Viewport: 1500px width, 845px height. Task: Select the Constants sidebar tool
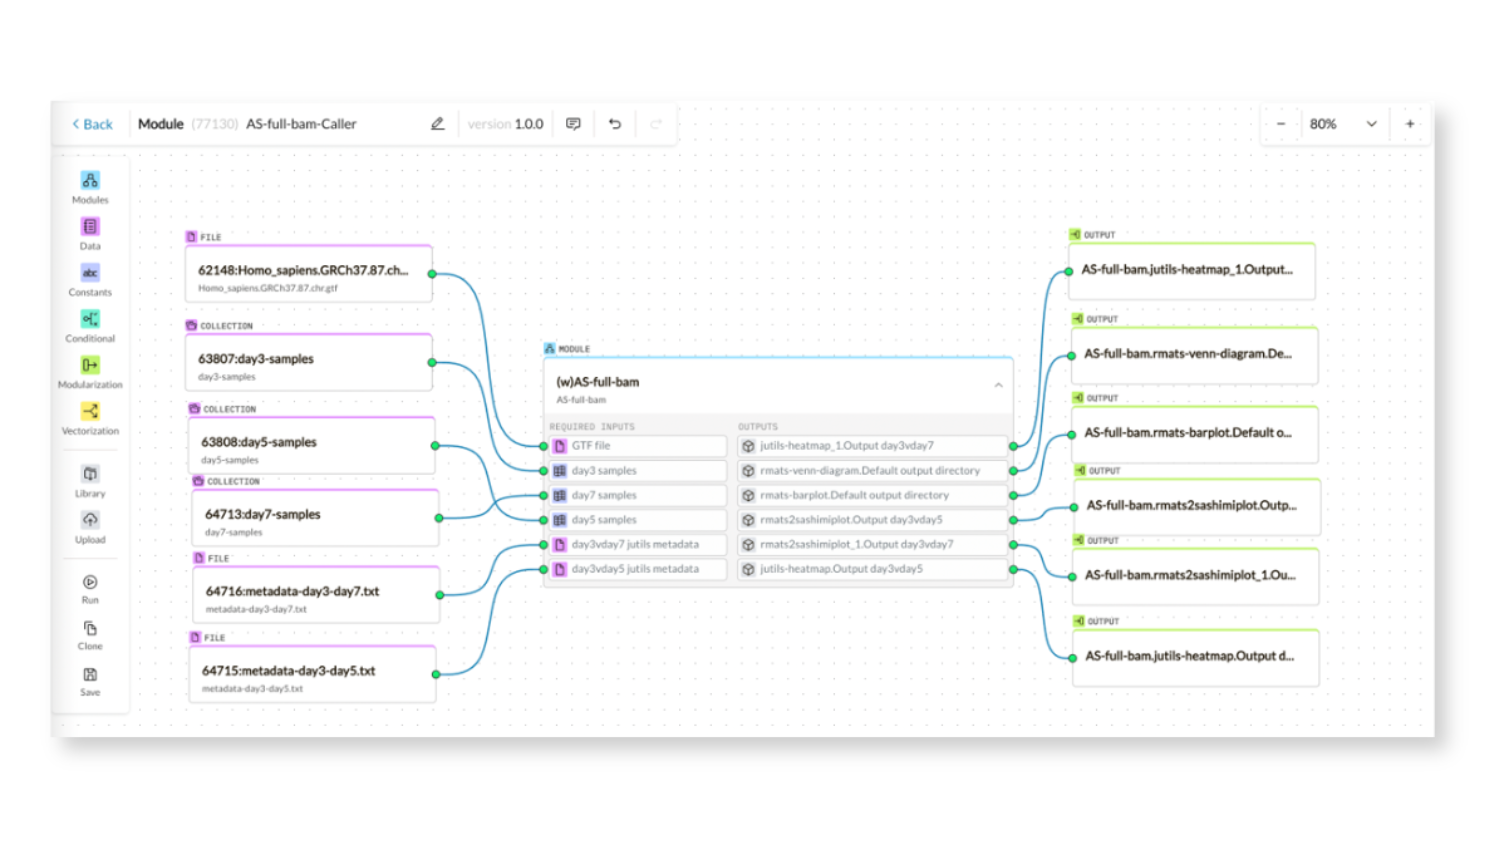[90, 279]
